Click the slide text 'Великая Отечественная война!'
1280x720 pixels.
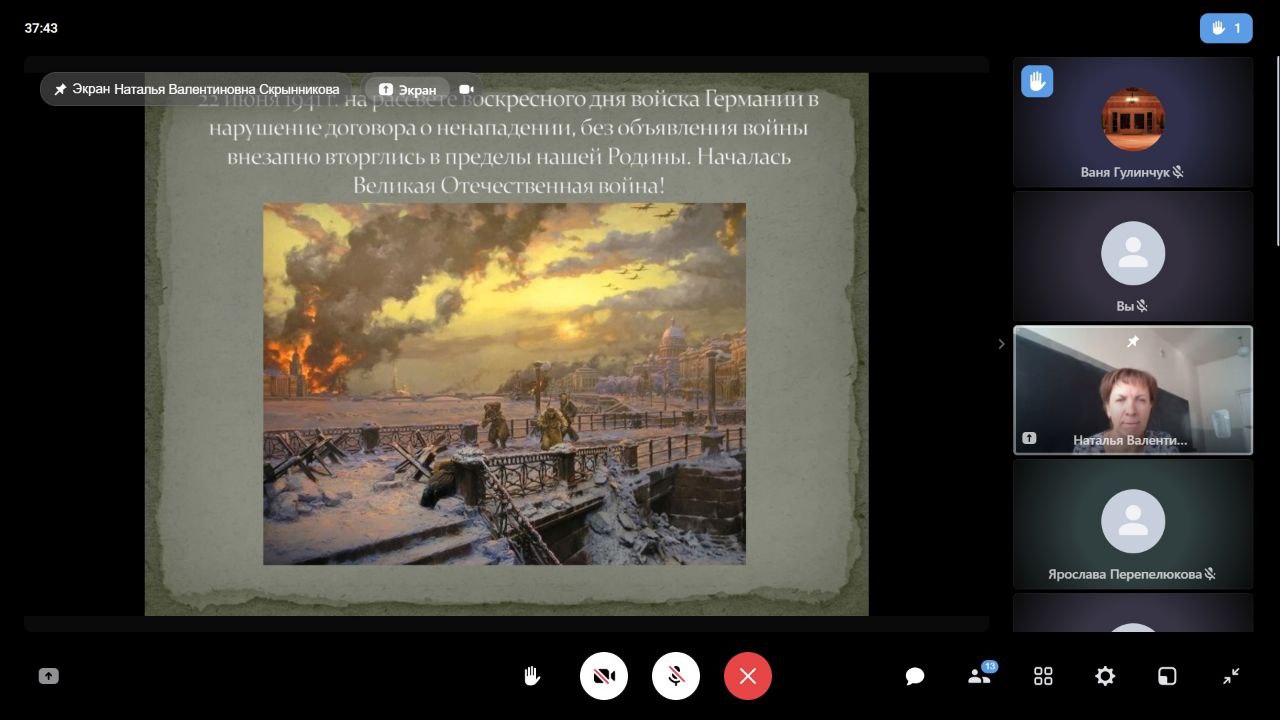pyautogui.click(x=508, y=185)
